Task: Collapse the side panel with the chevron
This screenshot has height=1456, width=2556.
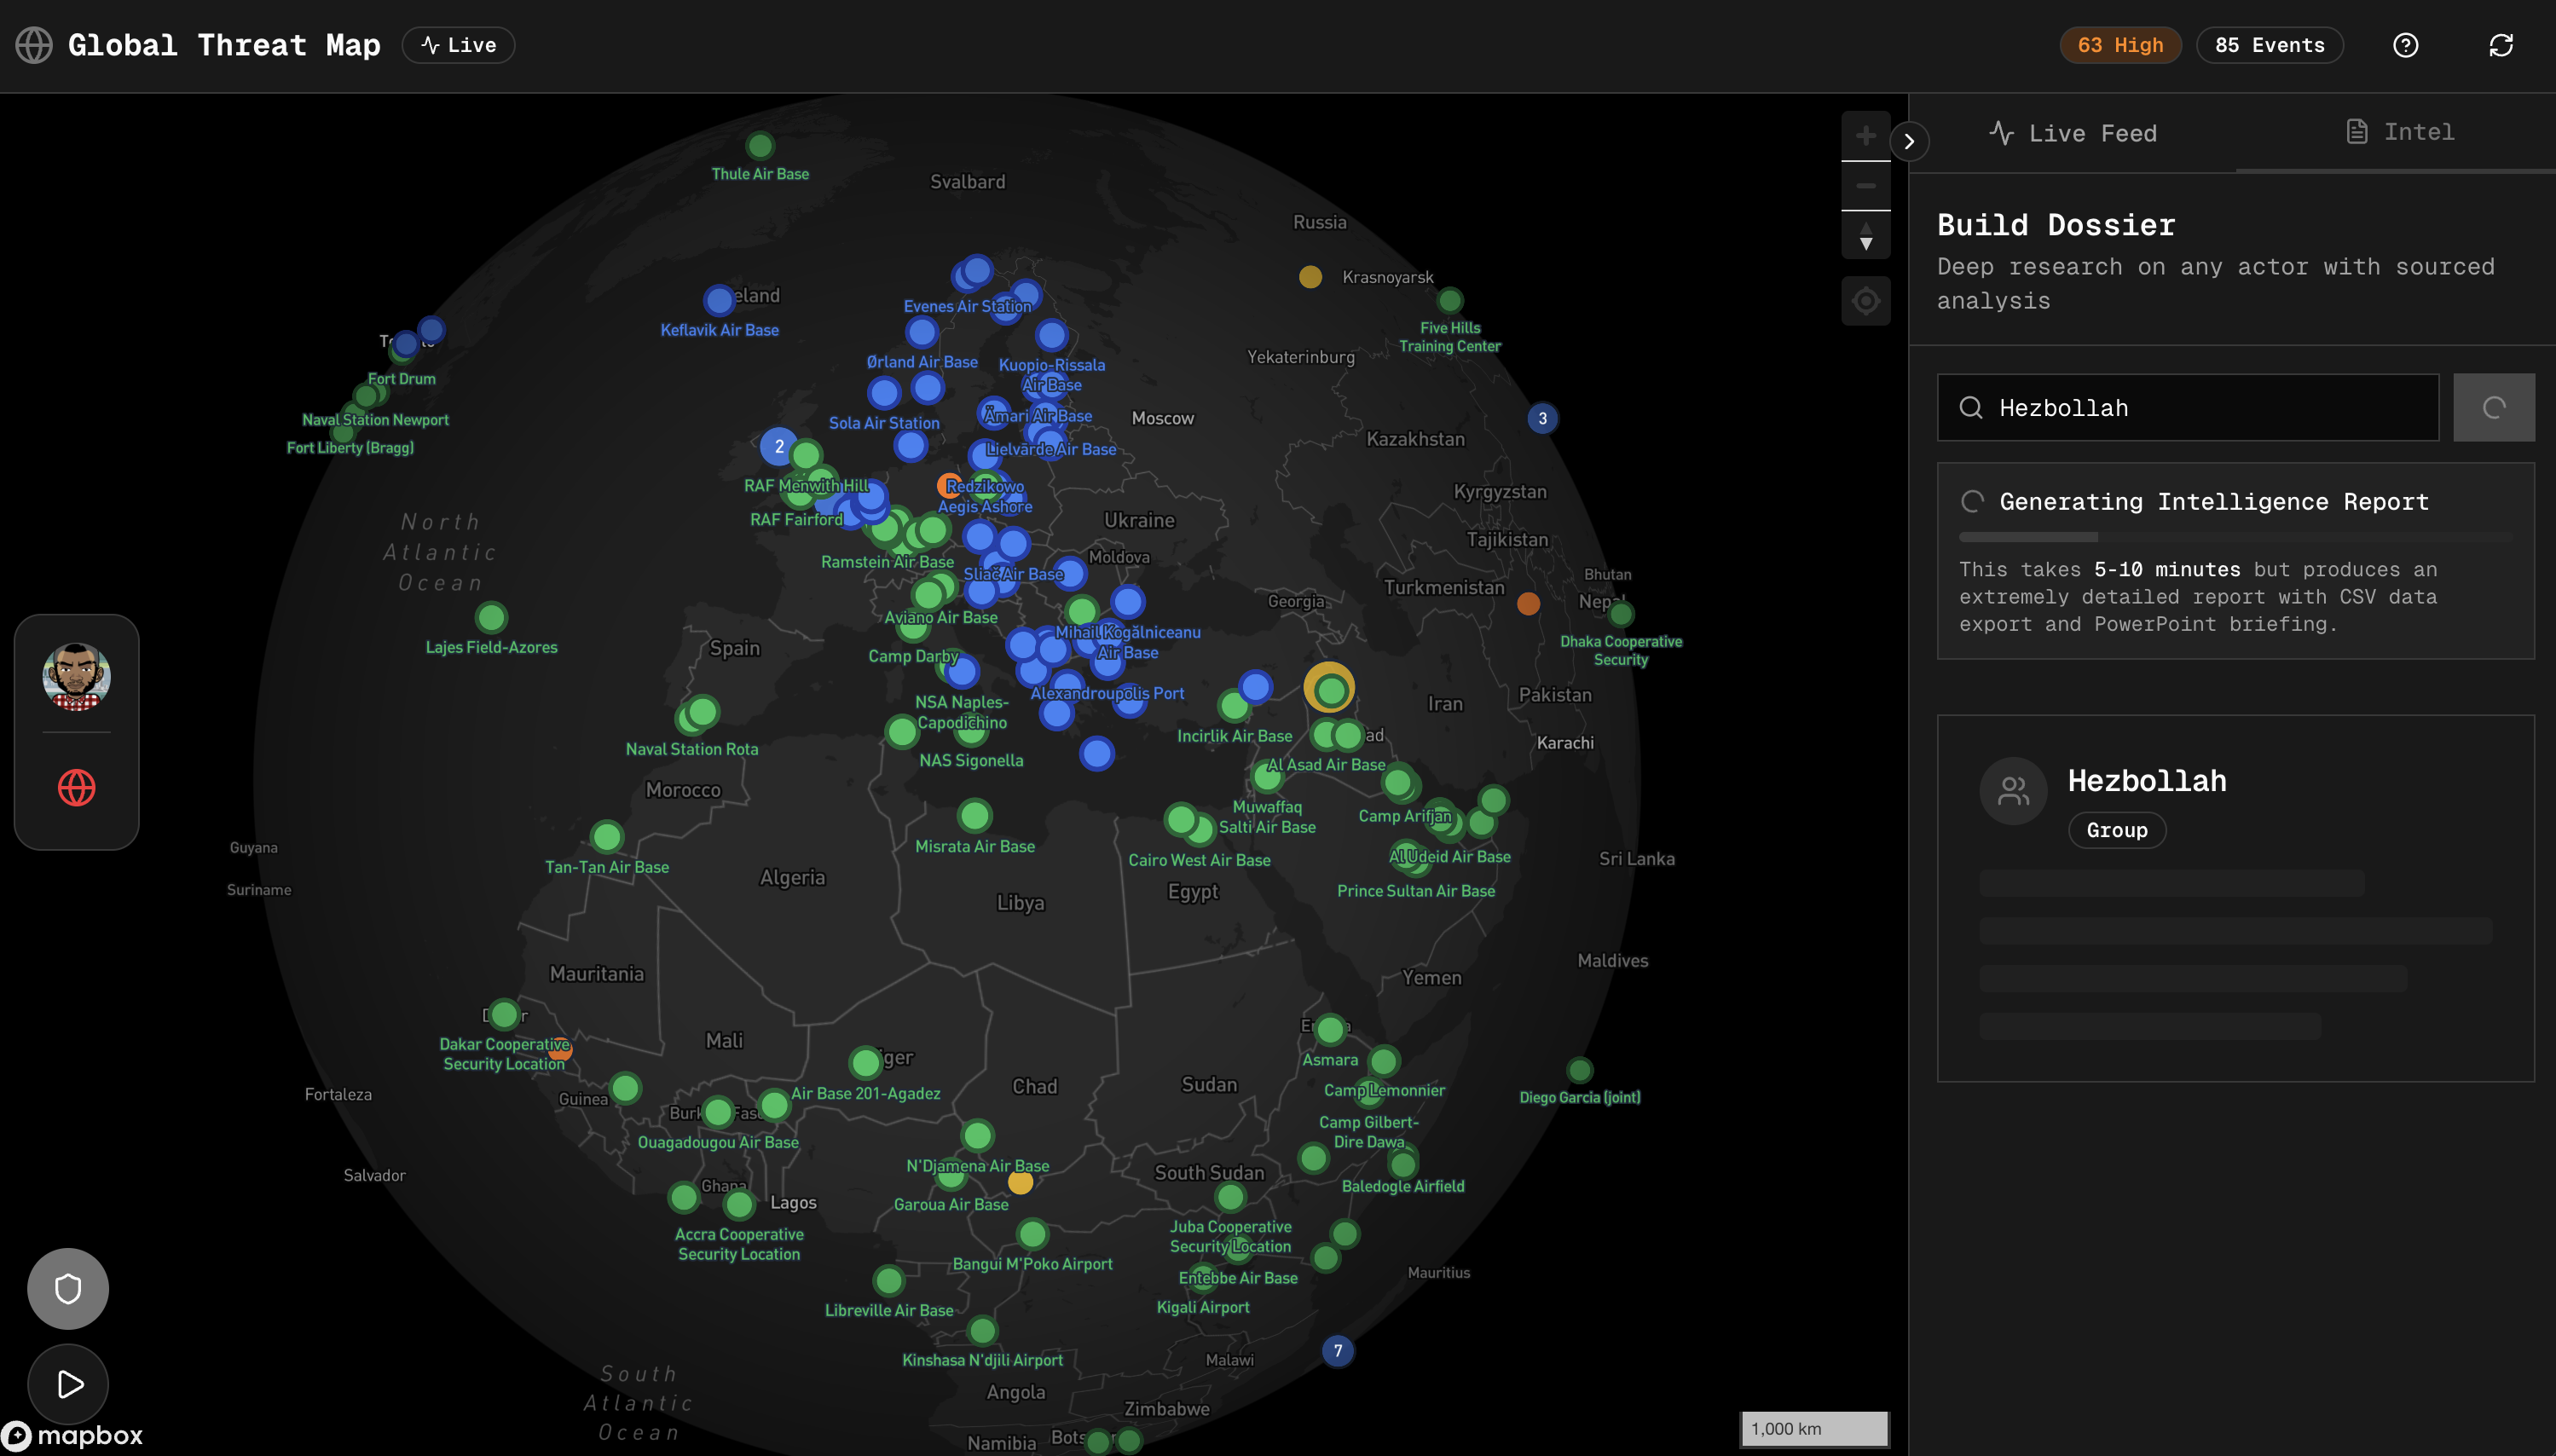Action: click(x=1909, y=141)
